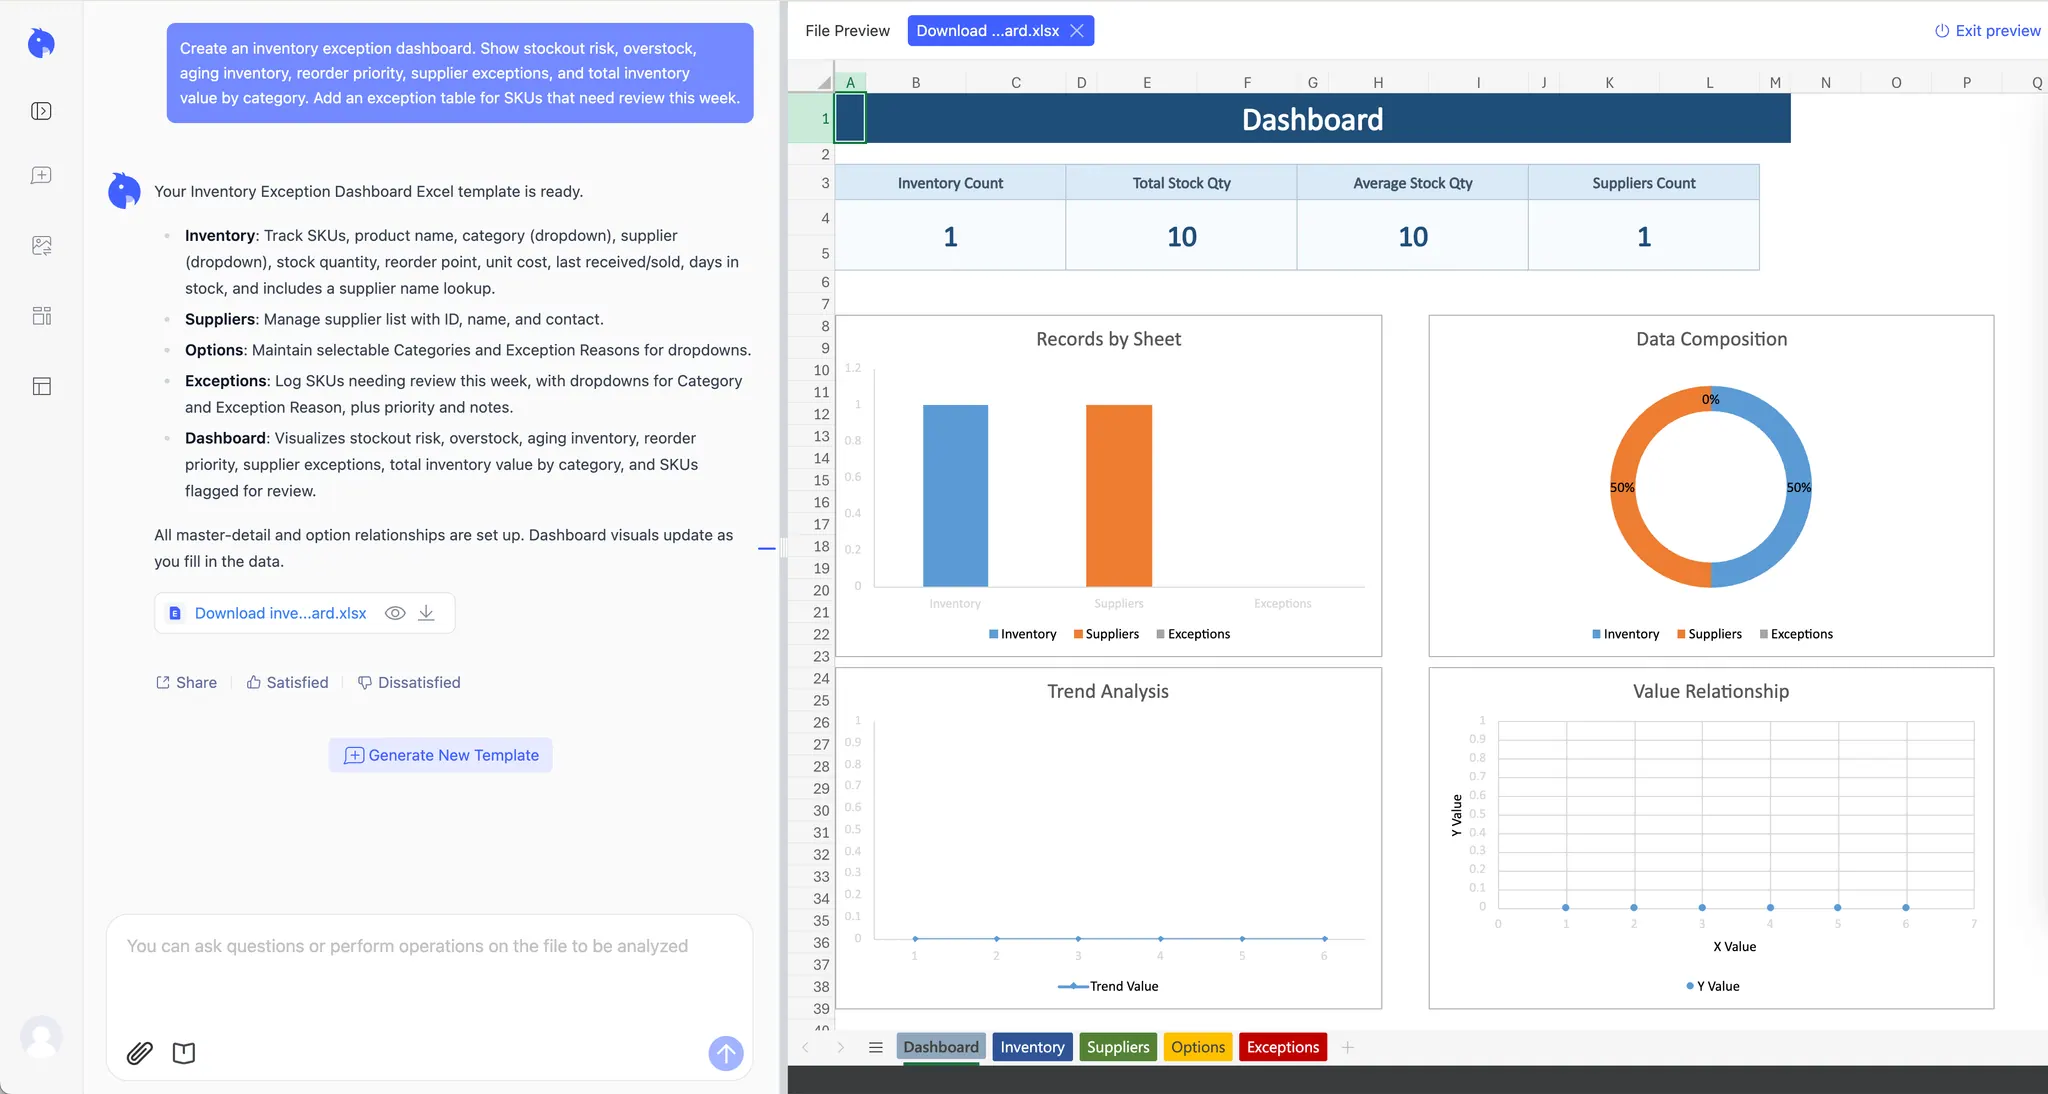The width and height of the screenshot is (2048, 1094).
Task: Open the dashboard widgets sidebar icon
Action: pos(41,316)
